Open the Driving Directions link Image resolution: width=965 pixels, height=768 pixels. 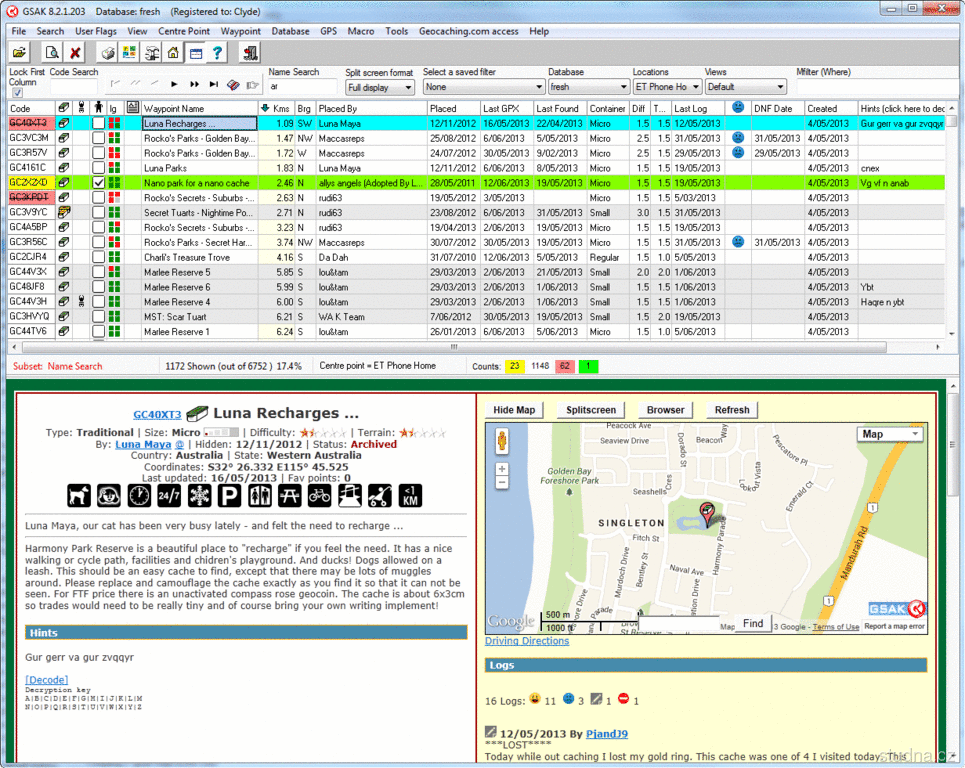click(x=527, y=641)
